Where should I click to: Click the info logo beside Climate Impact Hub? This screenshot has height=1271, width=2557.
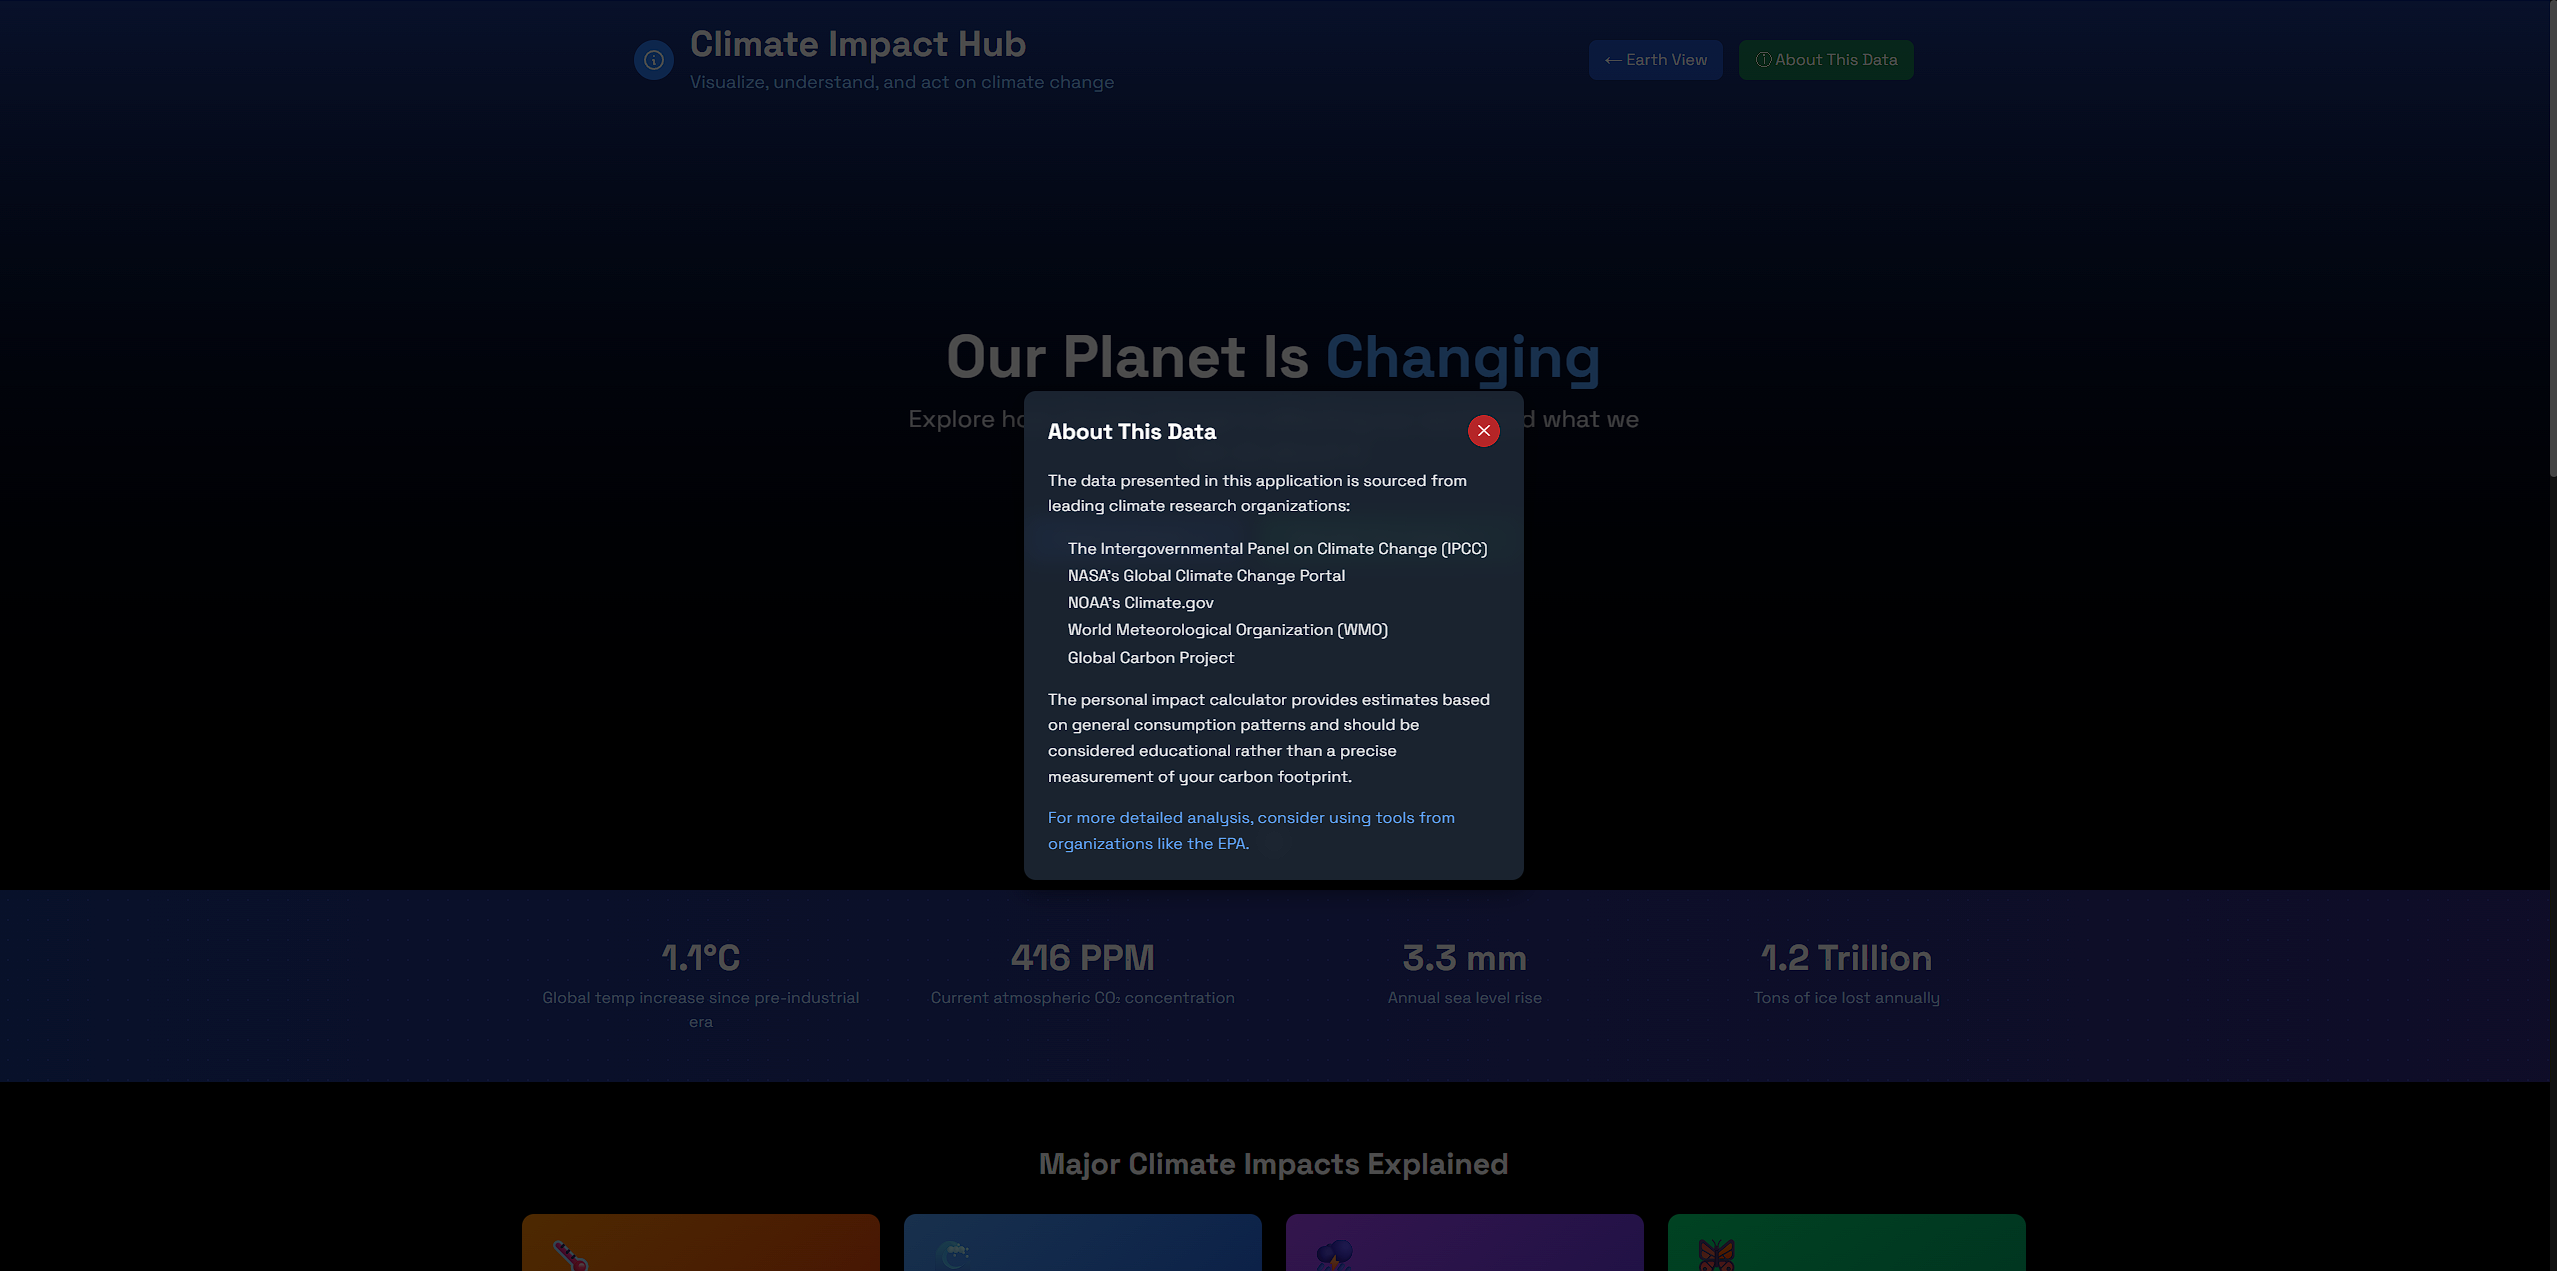pyautogui.click(x=653, y=60)
